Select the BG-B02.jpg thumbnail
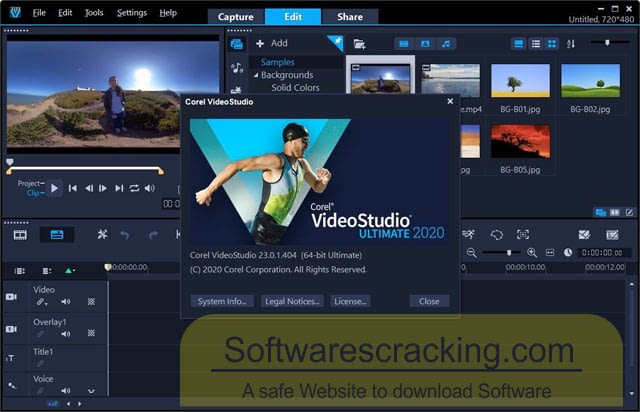 [590, 80]
